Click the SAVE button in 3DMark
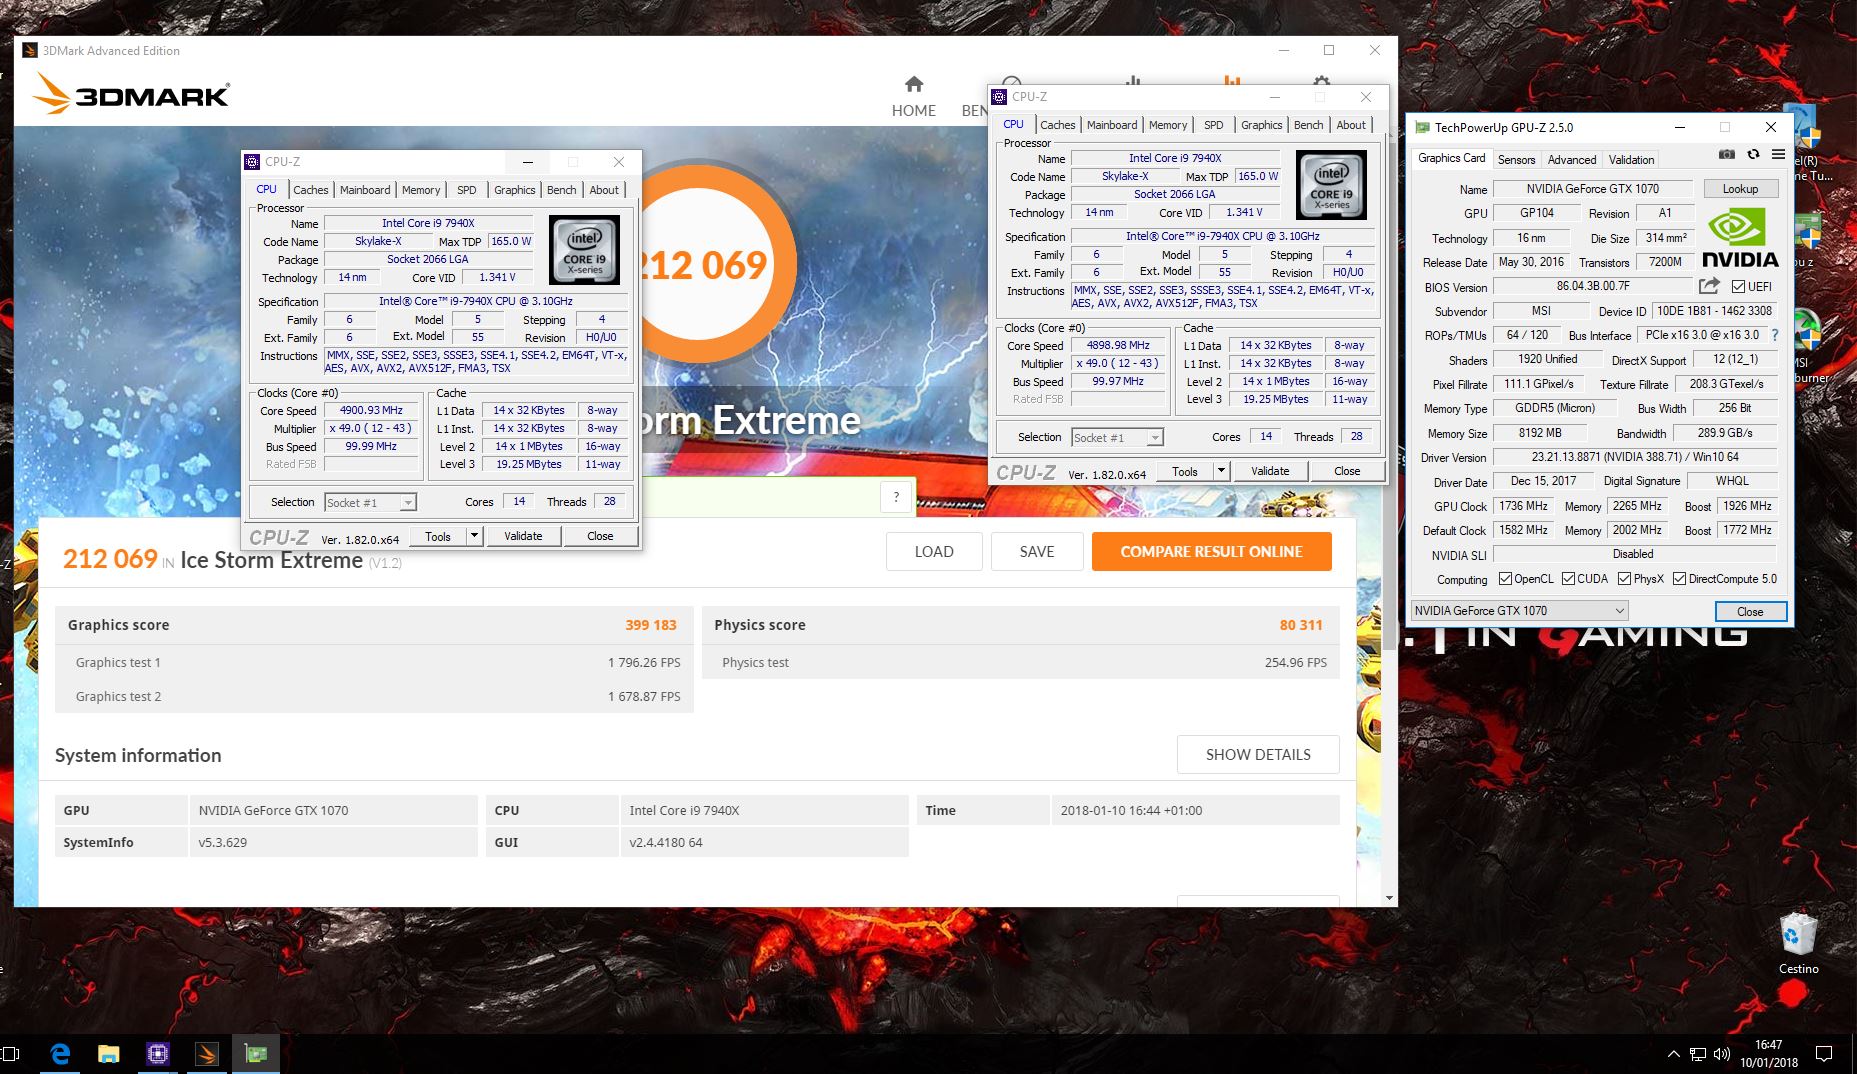The width and height of the screenshot is (1857, 1074). (1037, 551)
